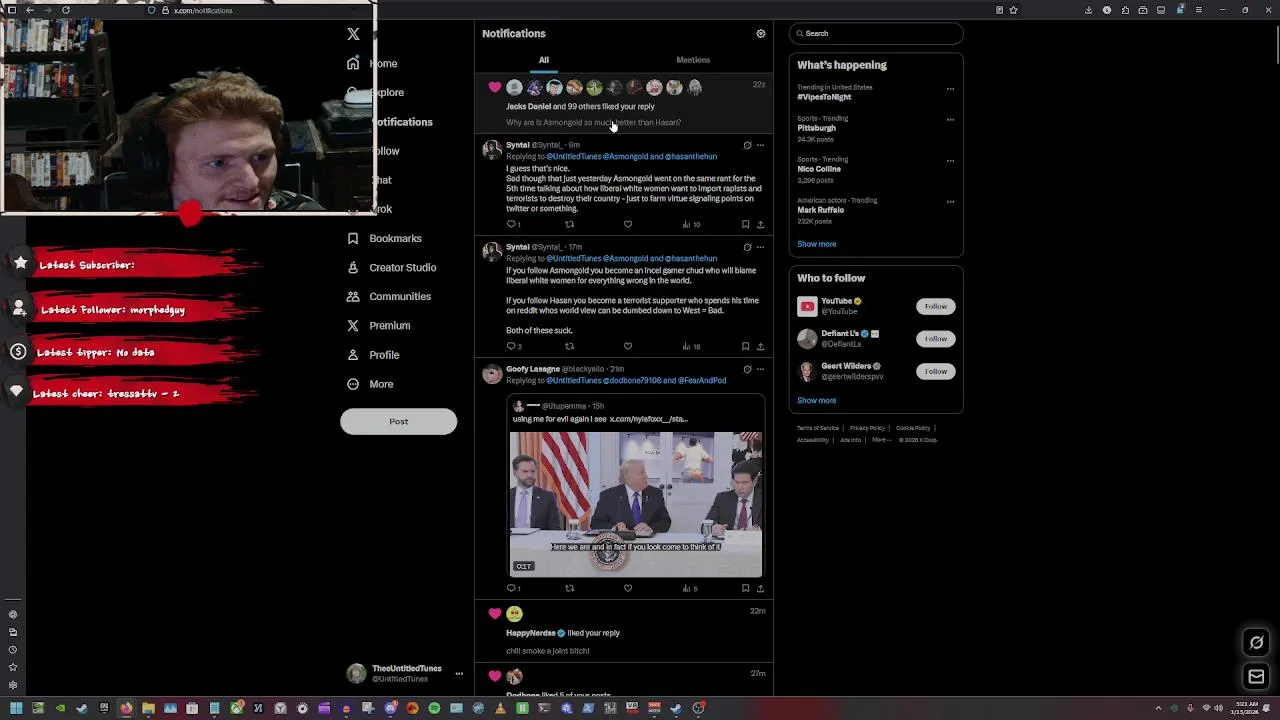Open options for Nico Collins trend
1280x720 pixels.
tap(950, 161)
